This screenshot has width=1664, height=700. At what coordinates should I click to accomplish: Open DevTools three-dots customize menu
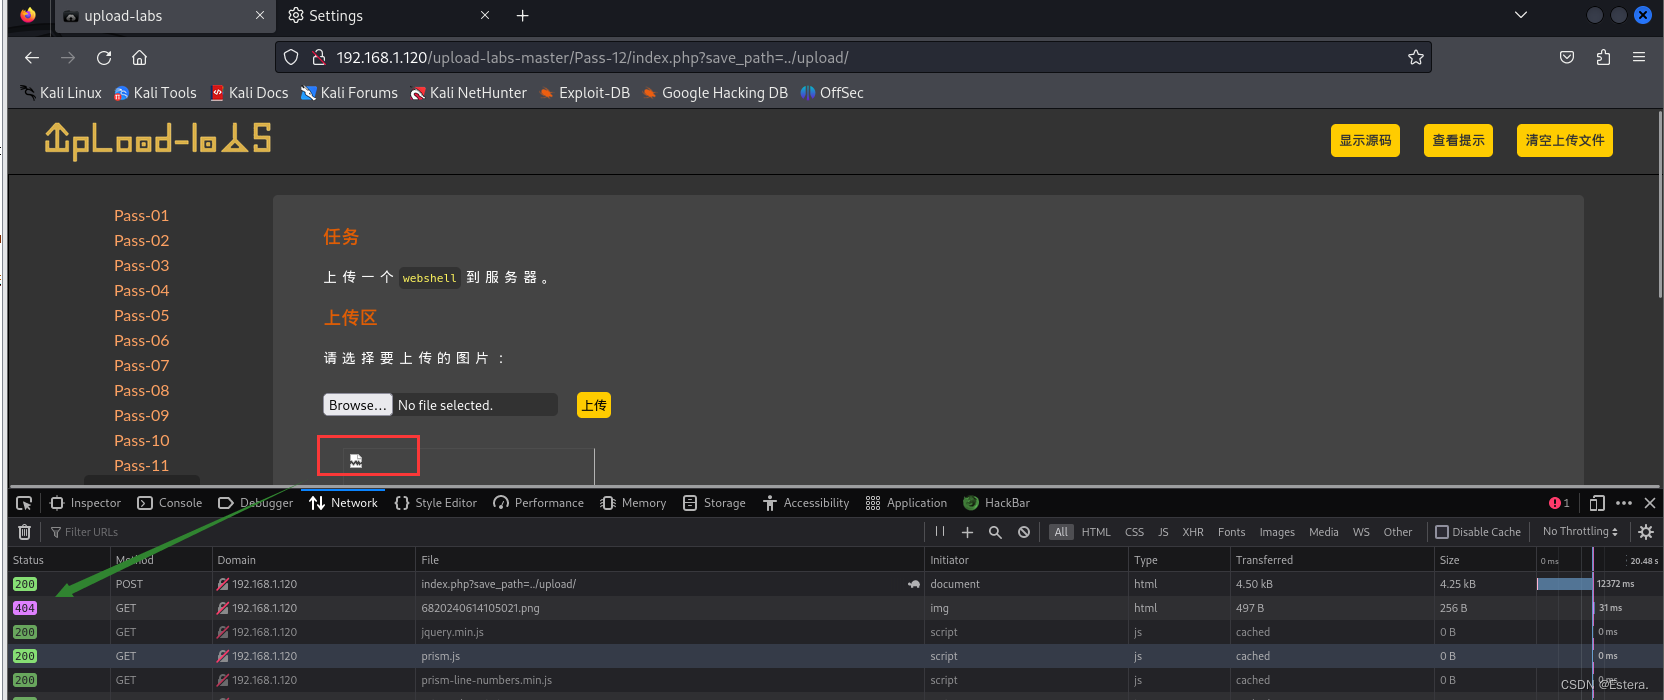click(1624, 503)
